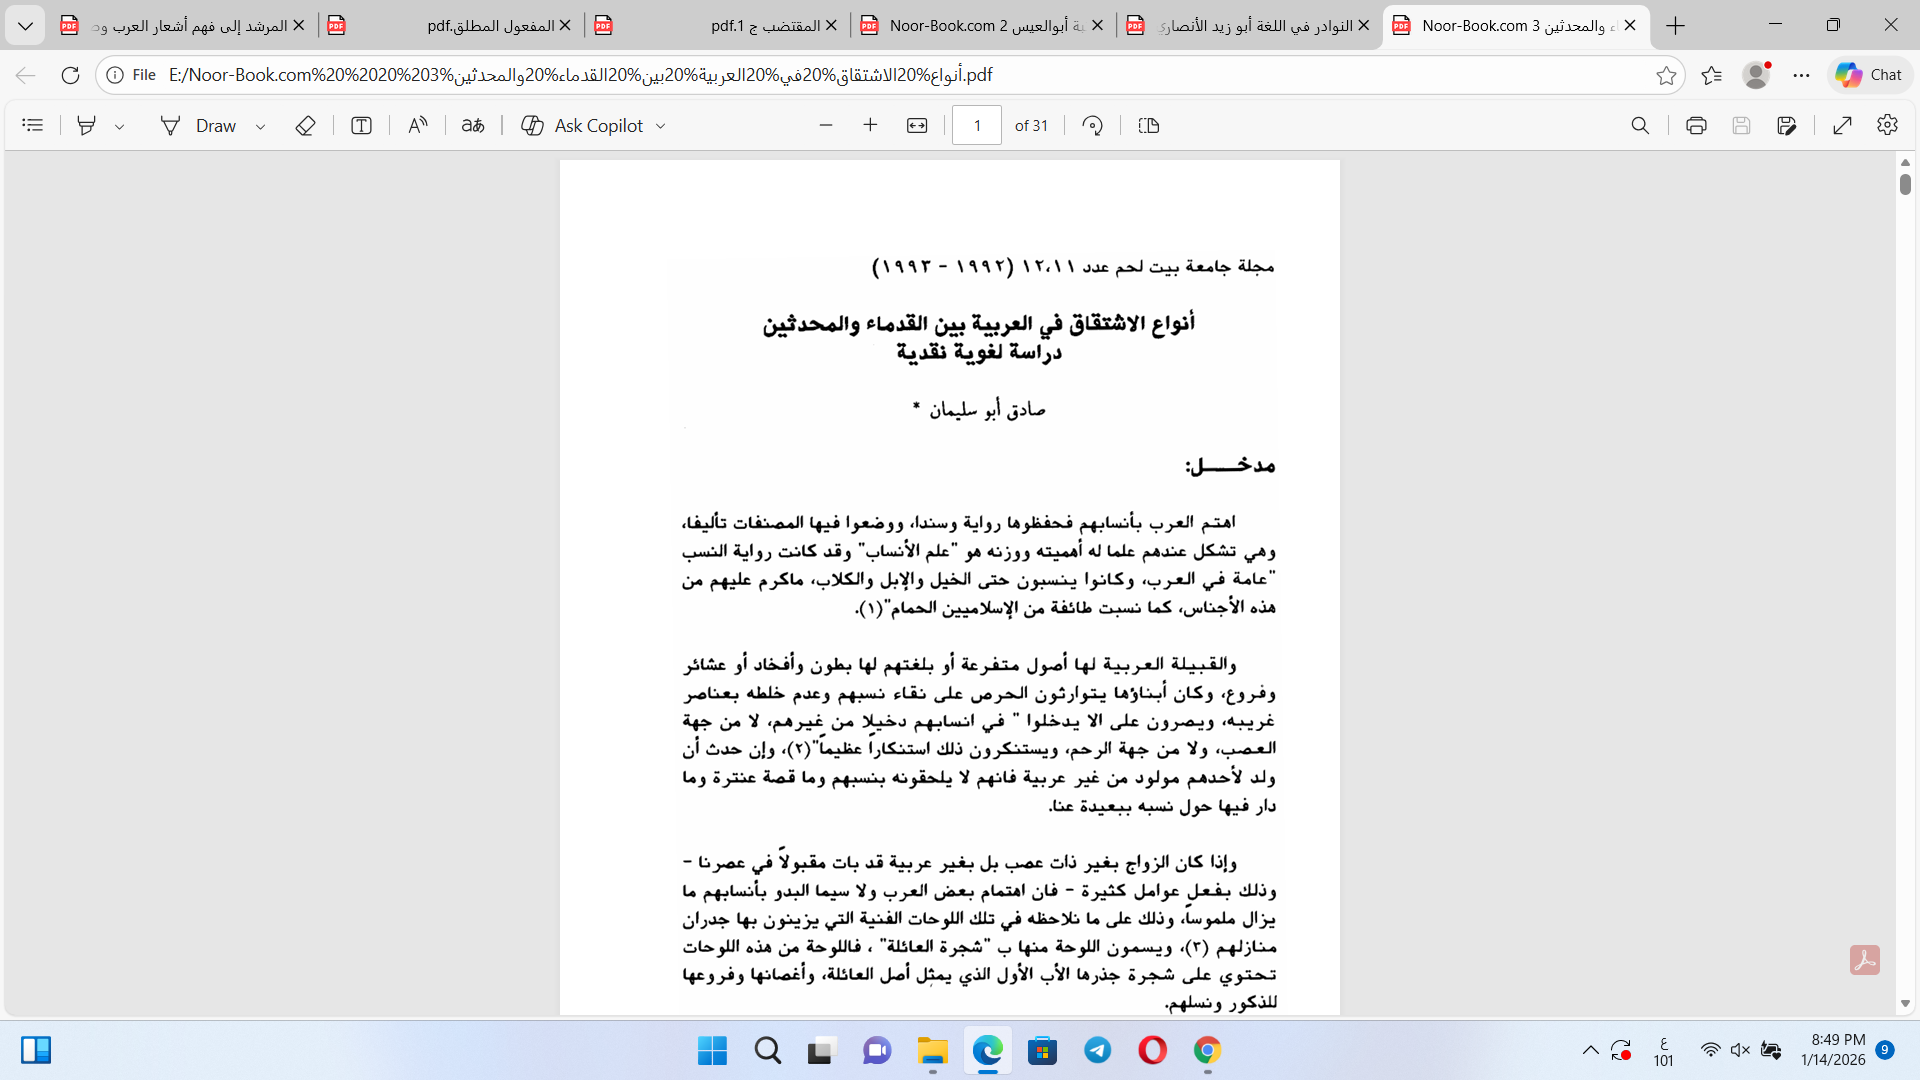Screen dimensions: 1920x1080
Task: Enter full screen mode
Action: point(1843,126)
